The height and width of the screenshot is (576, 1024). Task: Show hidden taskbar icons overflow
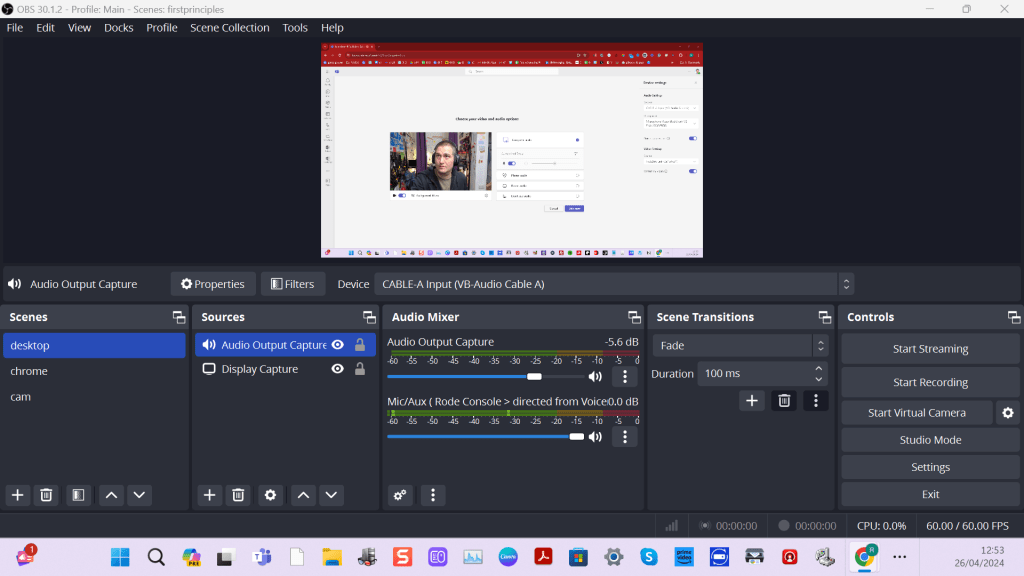[x=899, y=557]
